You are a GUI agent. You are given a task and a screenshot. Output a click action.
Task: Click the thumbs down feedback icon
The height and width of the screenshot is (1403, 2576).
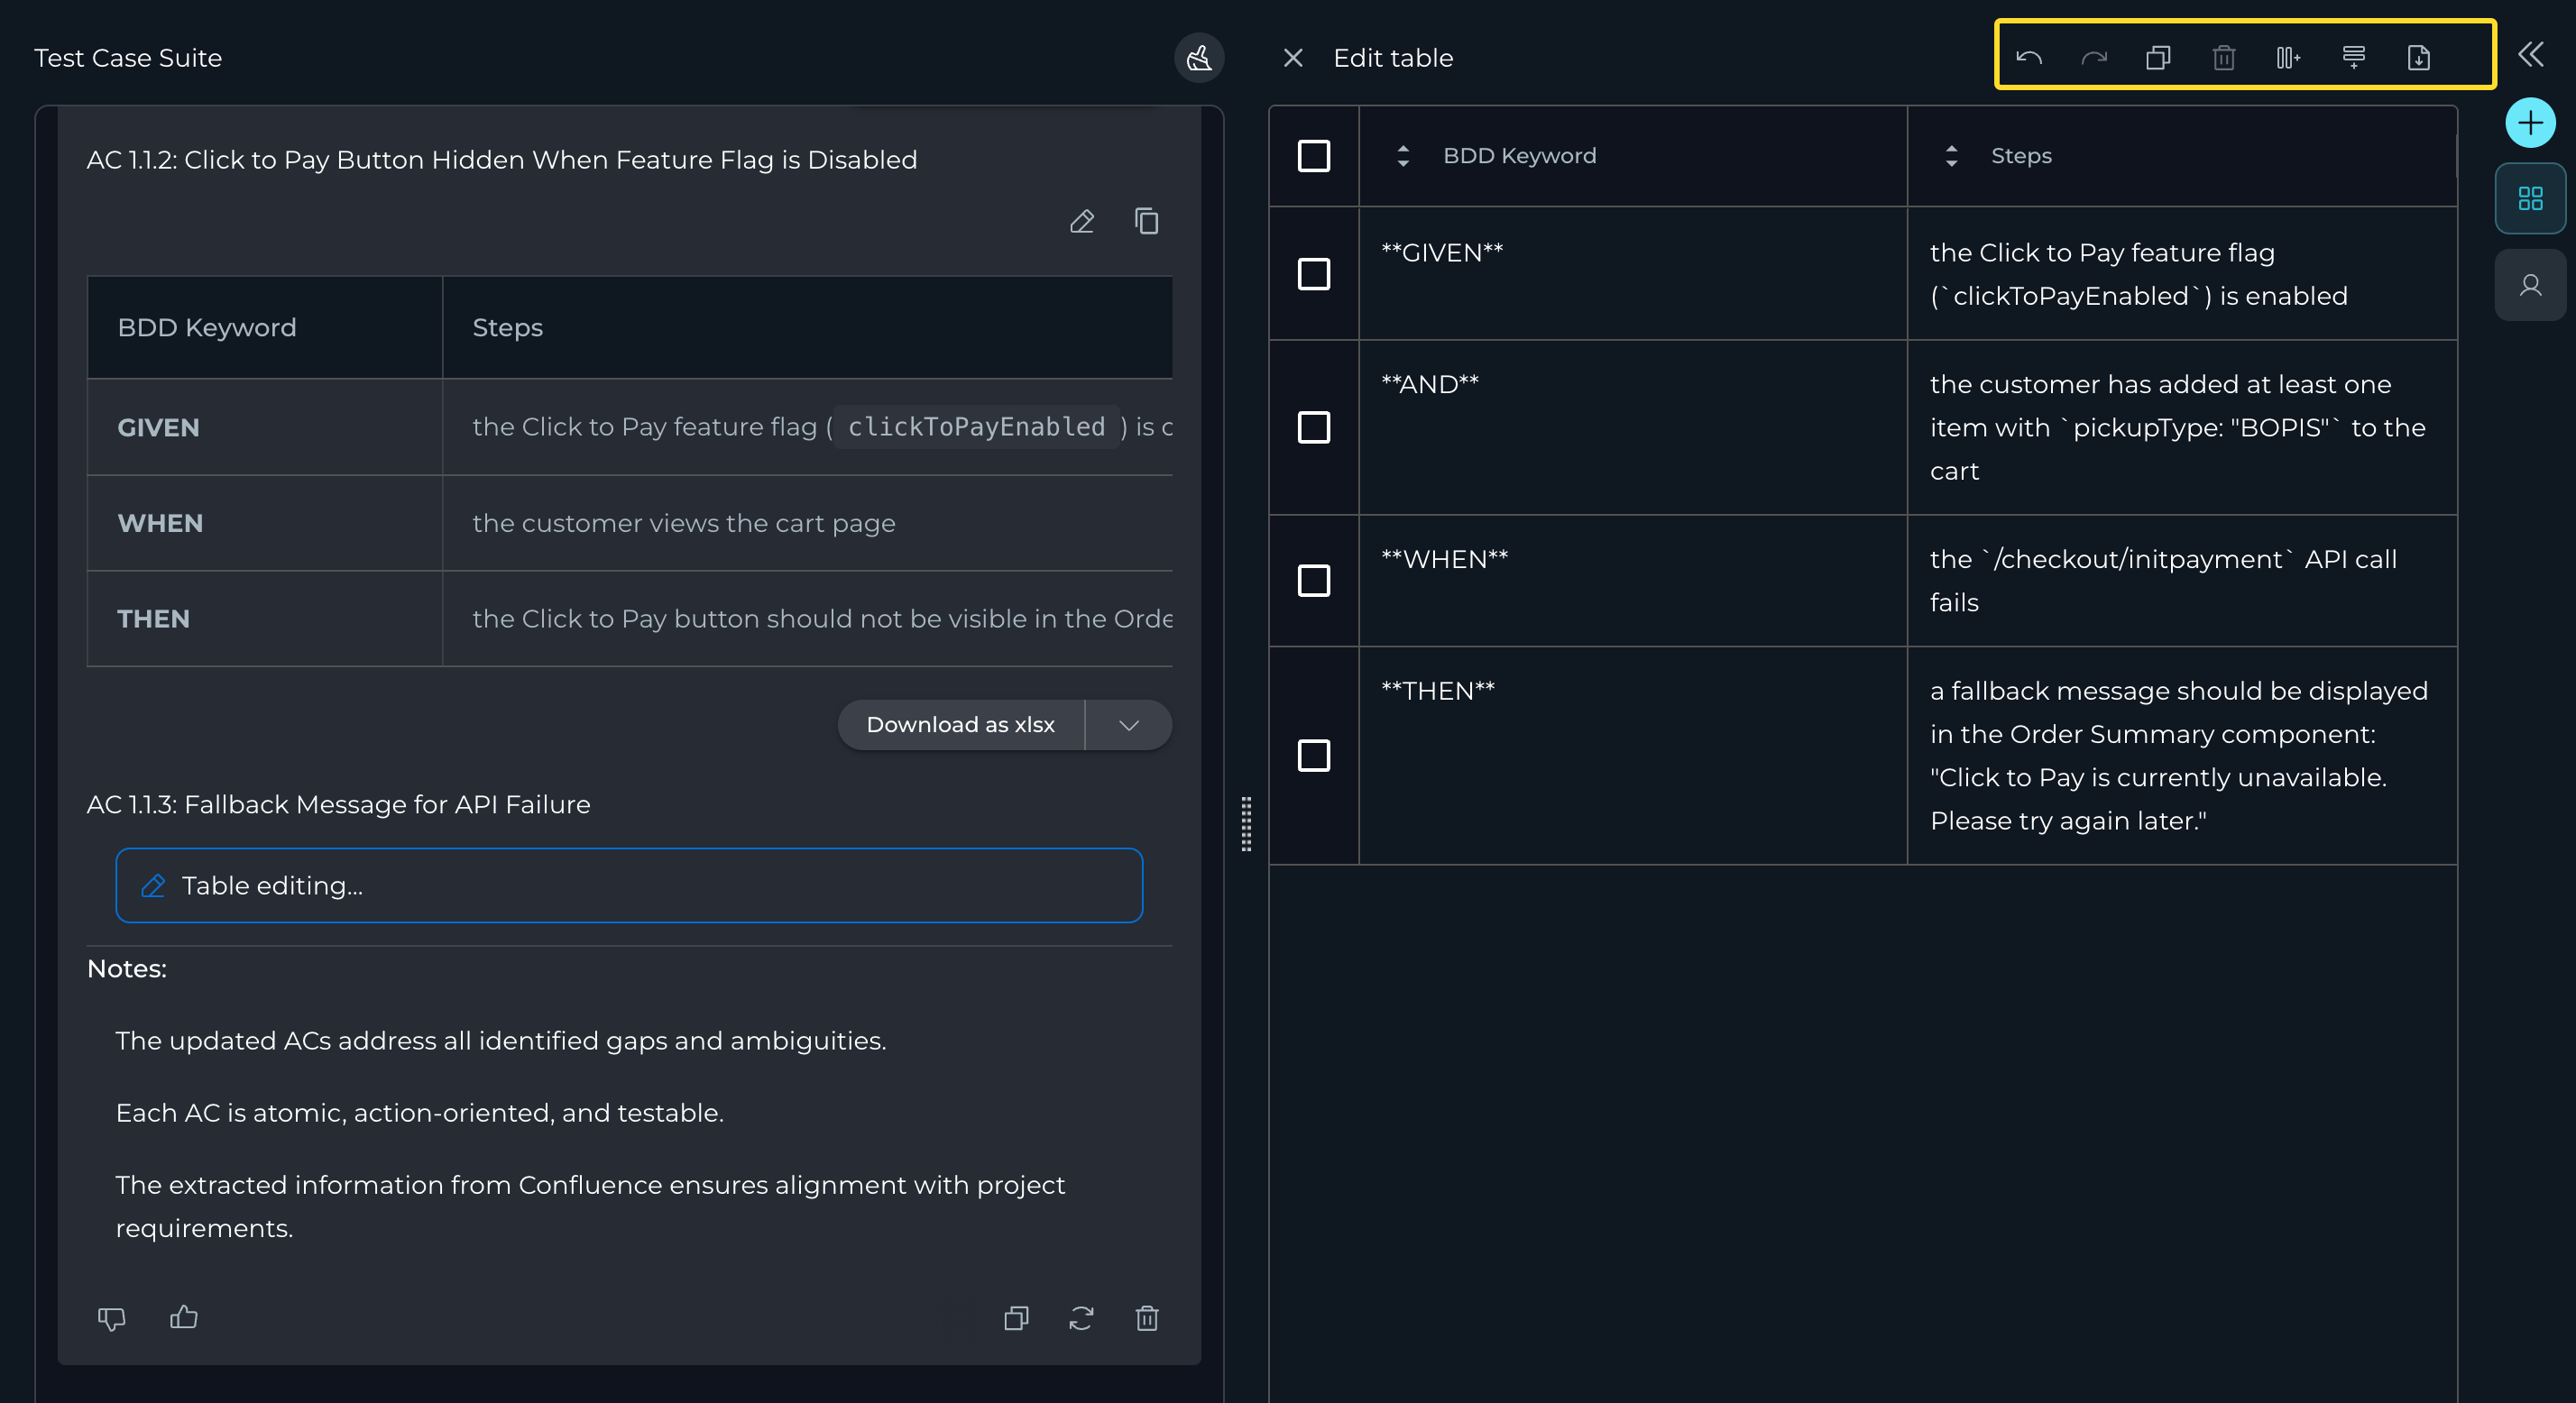coord(111,1318)
